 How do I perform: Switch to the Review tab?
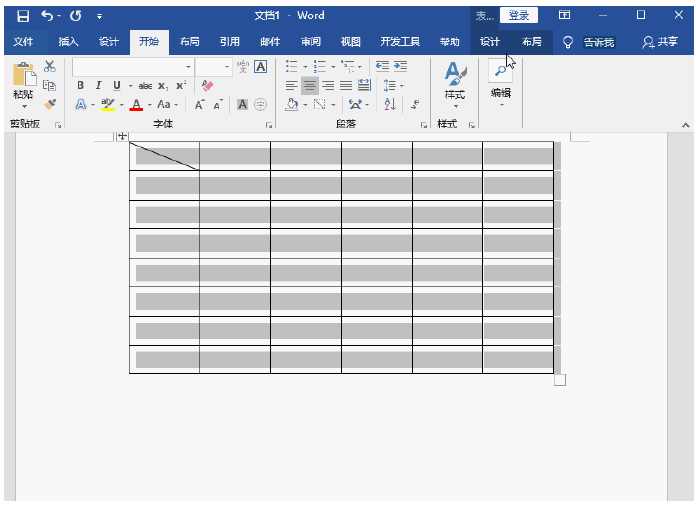[x=311, y=42]
